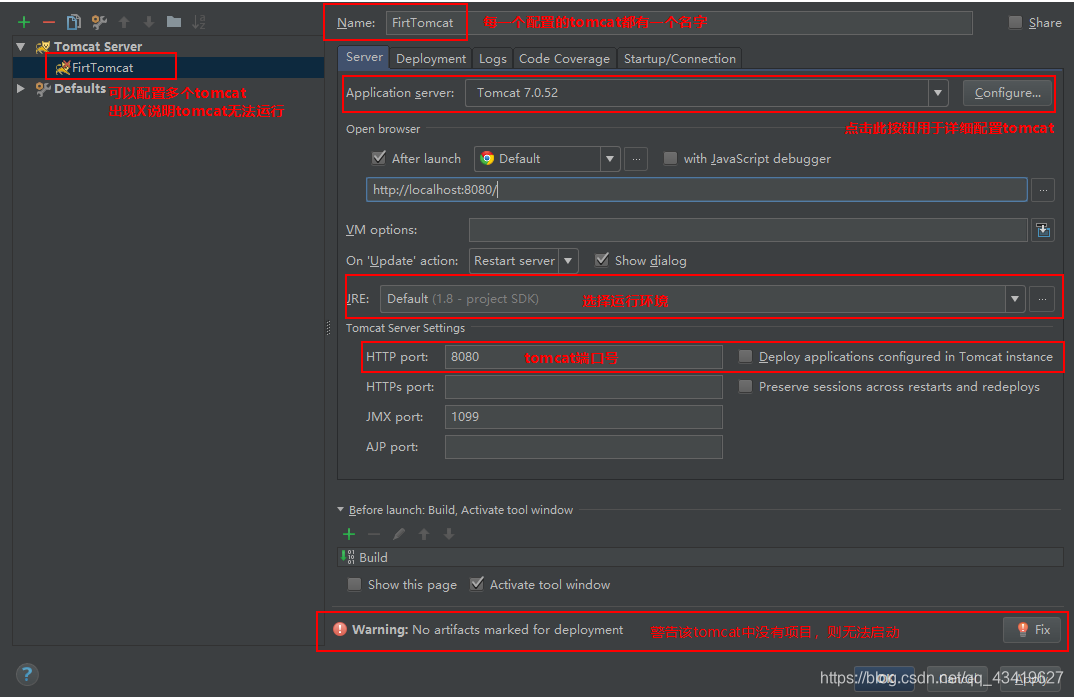Expand the Defaults tree node
Viewport: 1074px width, 697px height.
coord(21,88)
